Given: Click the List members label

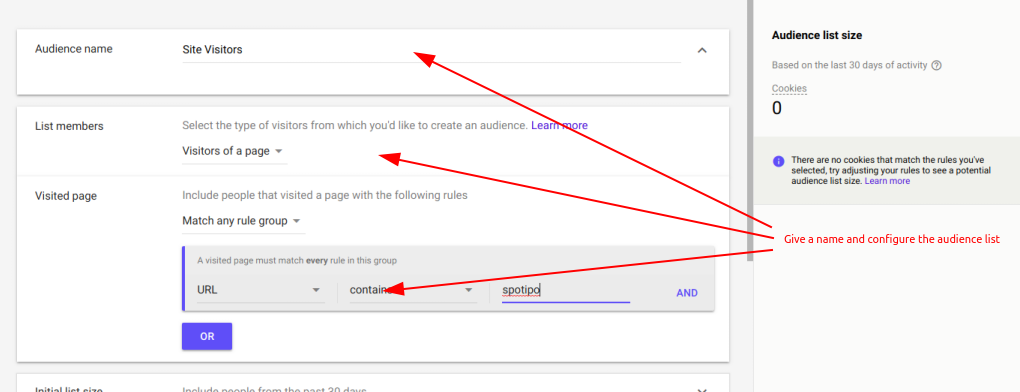Looking at the screenshot, I should [69, 126].
